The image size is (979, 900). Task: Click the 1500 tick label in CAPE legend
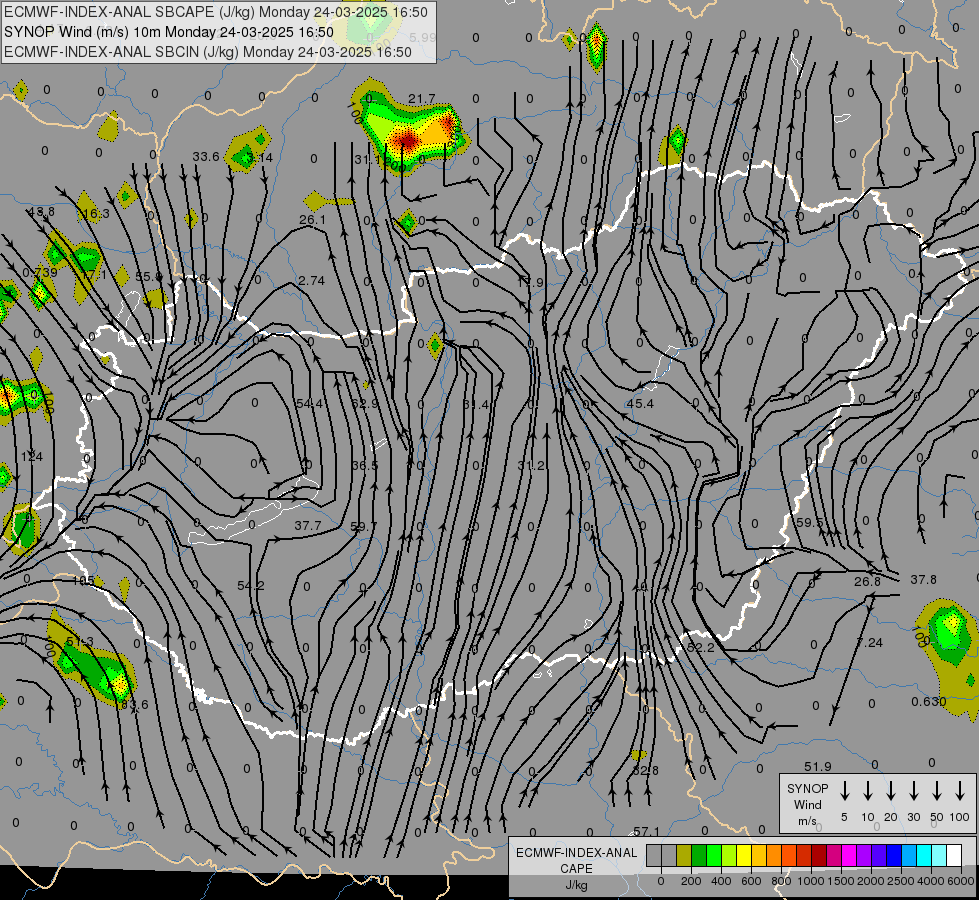point(841,881)
